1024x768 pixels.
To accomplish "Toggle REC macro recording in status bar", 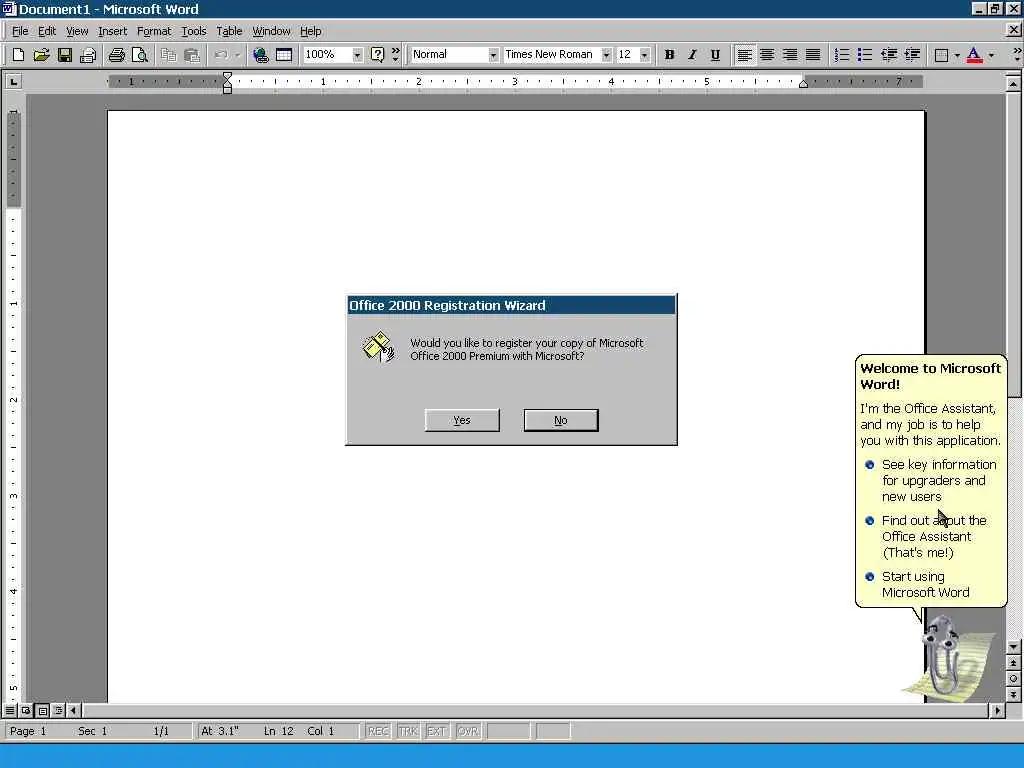I will (378, 731).
